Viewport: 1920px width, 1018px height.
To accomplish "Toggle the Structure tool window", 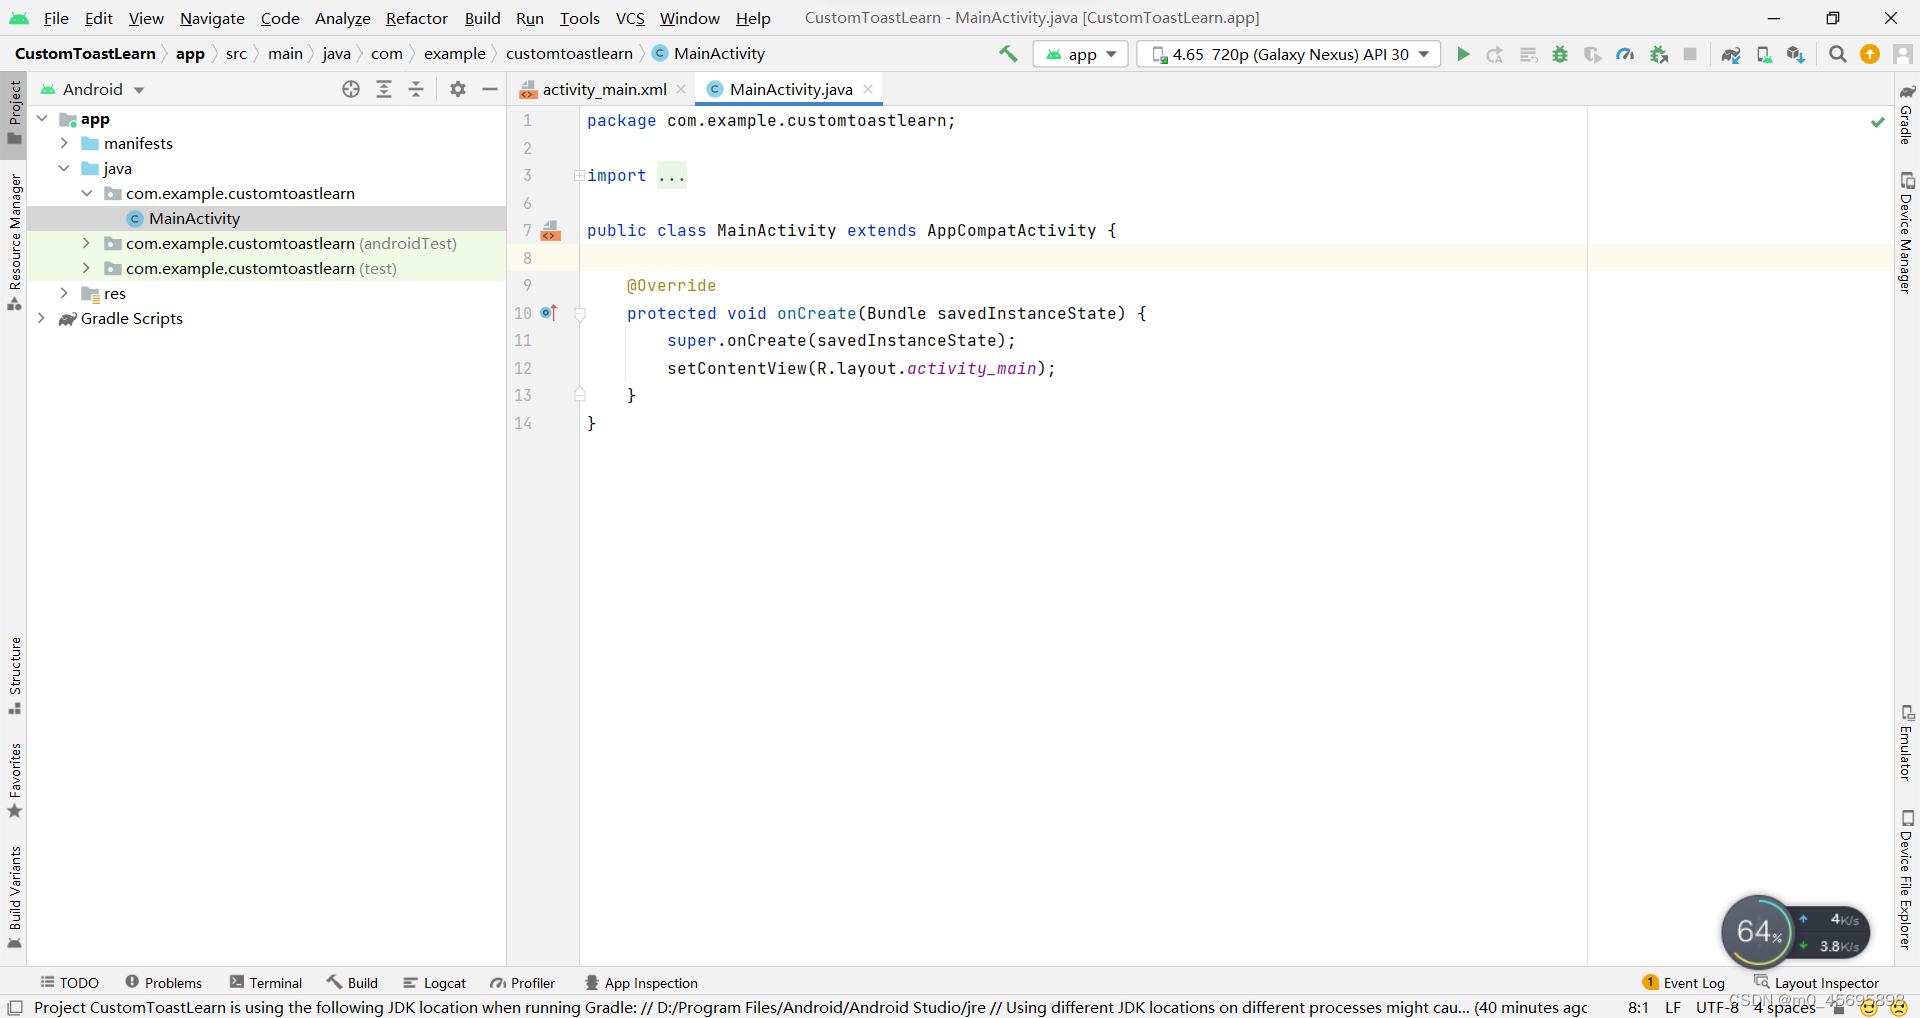I will coord(14,676).
